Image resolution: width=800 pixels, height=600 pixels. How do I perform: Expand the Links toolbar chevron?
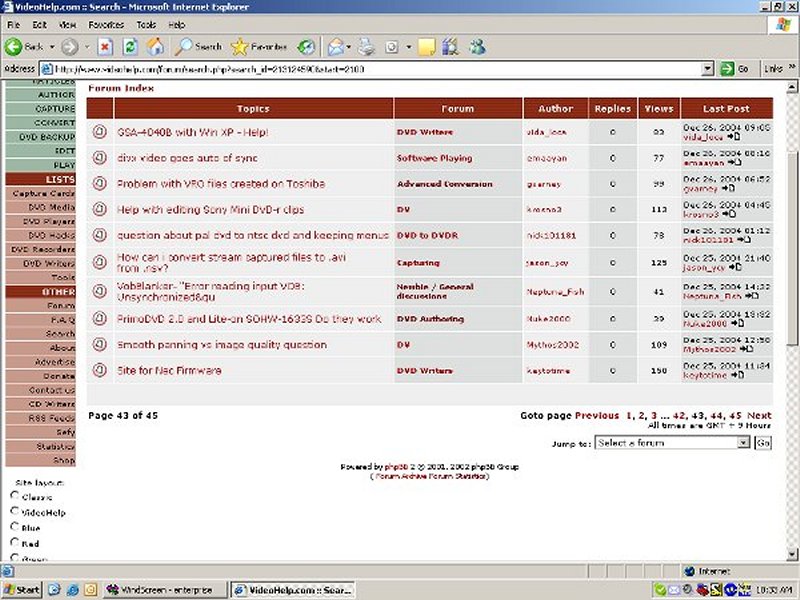(x=791, y=67)
